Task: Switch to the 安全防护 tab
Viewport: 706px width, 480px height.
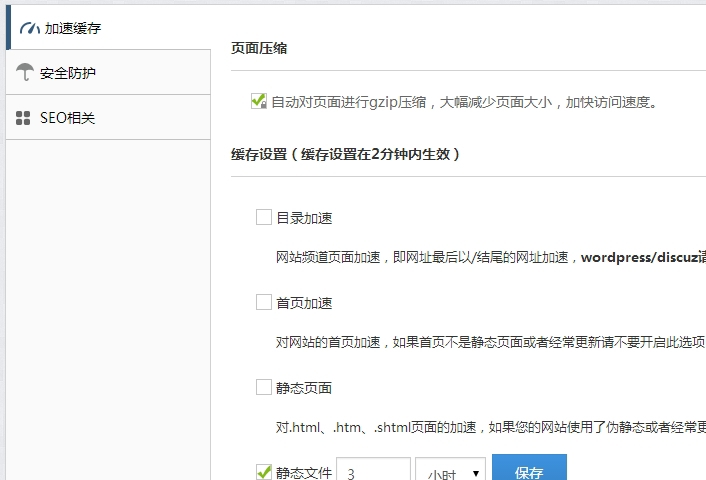Action: tap(108, 72)
